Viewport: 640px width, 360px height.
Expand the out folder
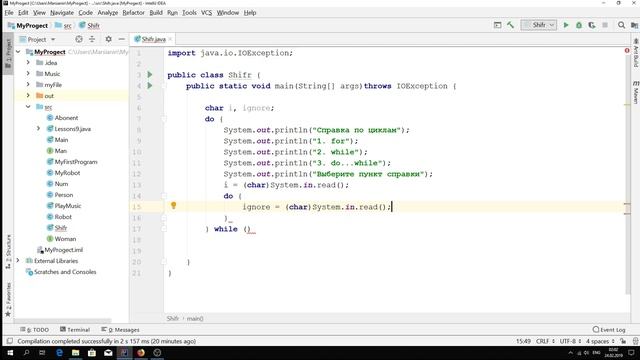[x=28, y=96]
